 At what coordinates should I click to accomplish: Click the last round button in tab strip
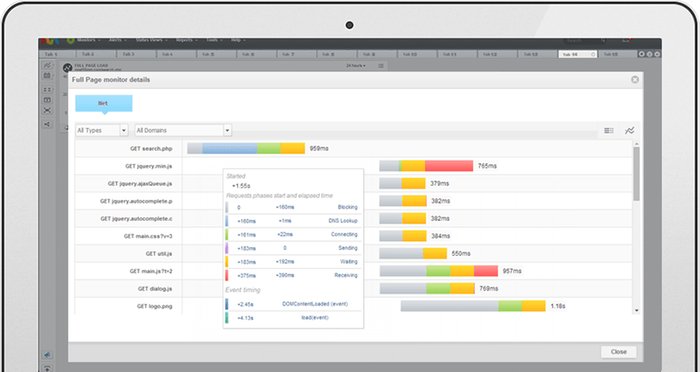(x=657, y=54)
